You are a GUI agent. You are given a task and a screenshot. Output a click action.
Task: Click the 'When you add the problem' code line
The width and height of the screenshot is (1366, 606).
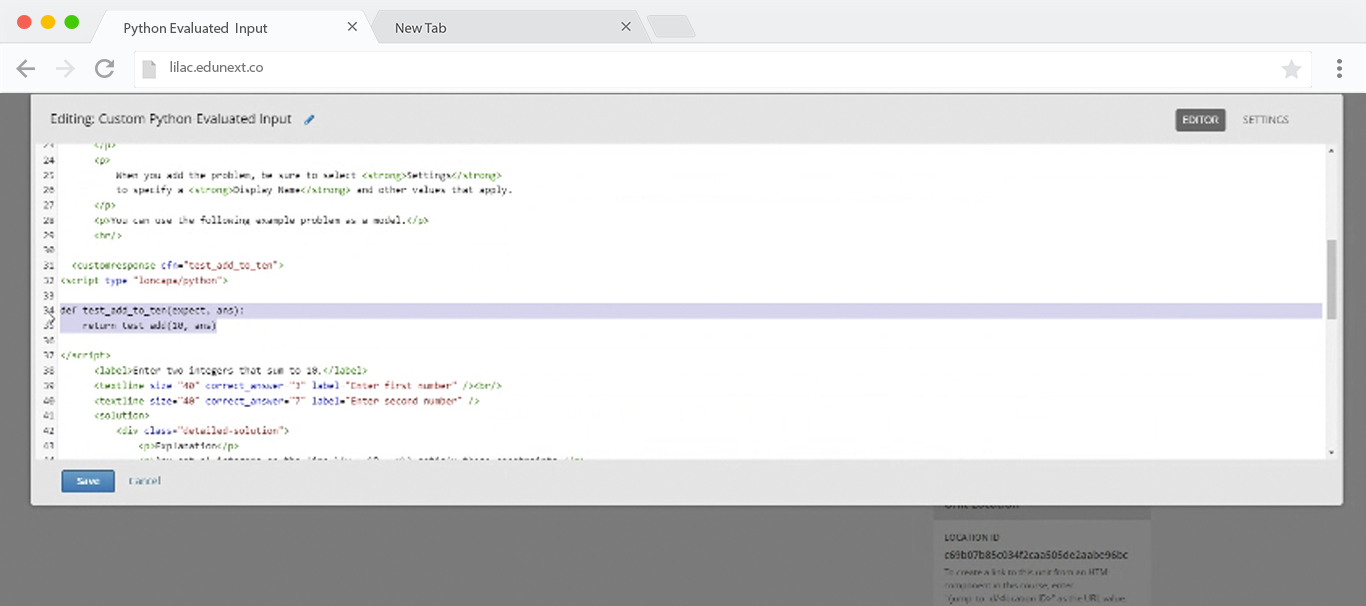[309, 175]
